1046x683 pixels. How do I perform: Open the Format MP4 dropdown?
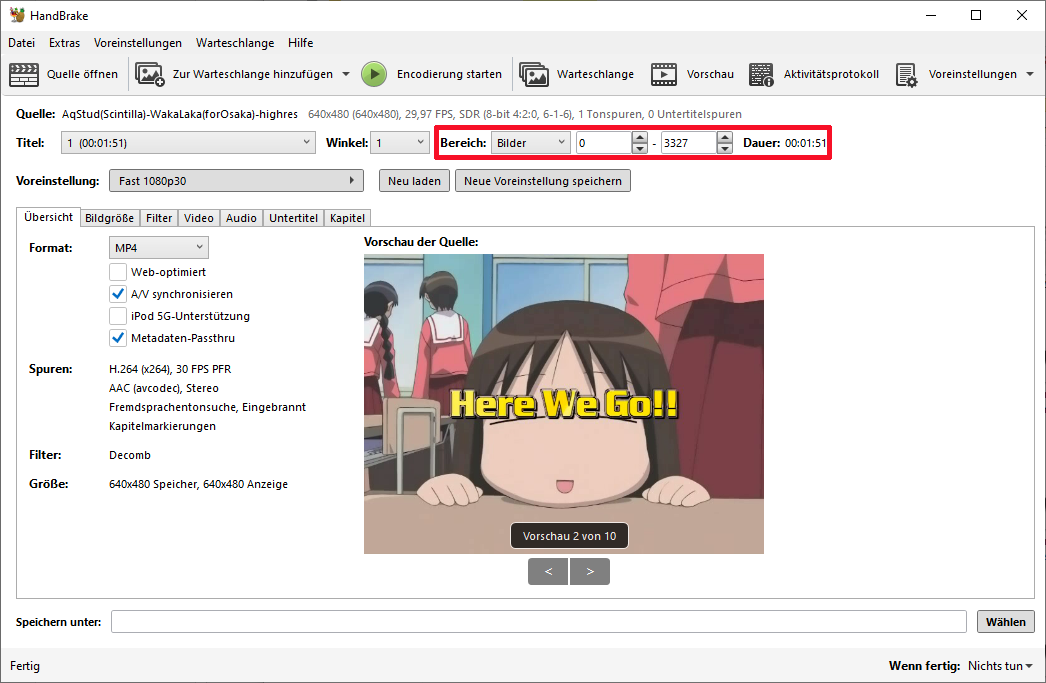coord(159,247)
